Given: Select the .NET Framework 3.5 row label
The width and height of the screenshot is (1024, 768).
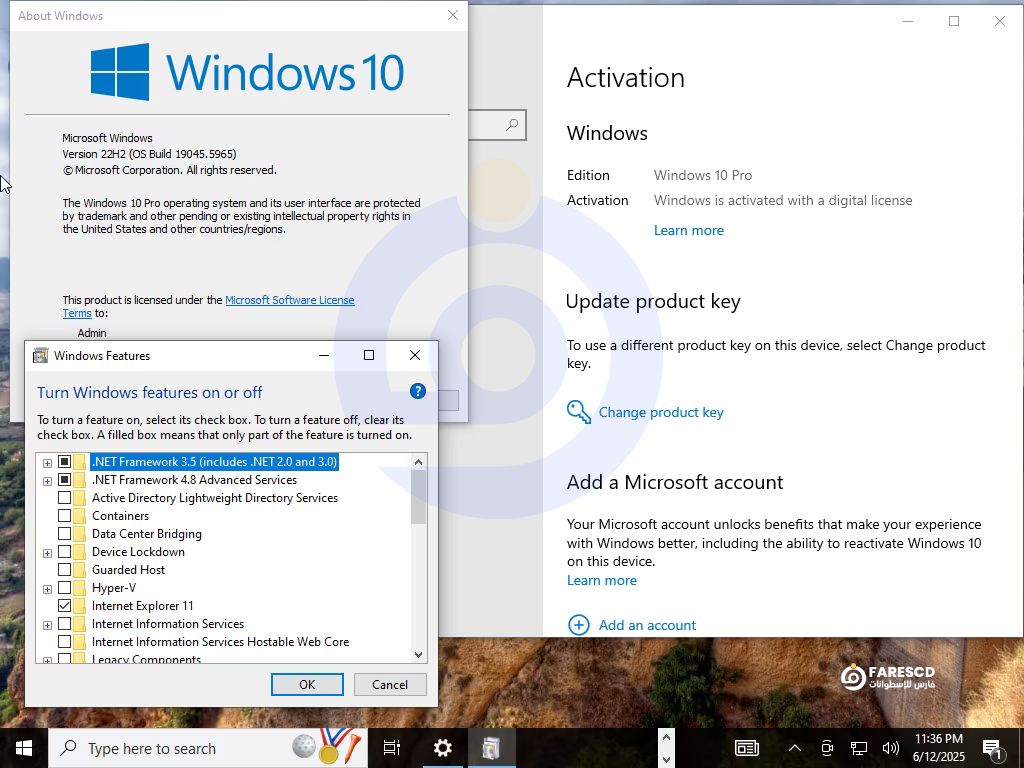Looking at the screenshot, I should point(214,462).
